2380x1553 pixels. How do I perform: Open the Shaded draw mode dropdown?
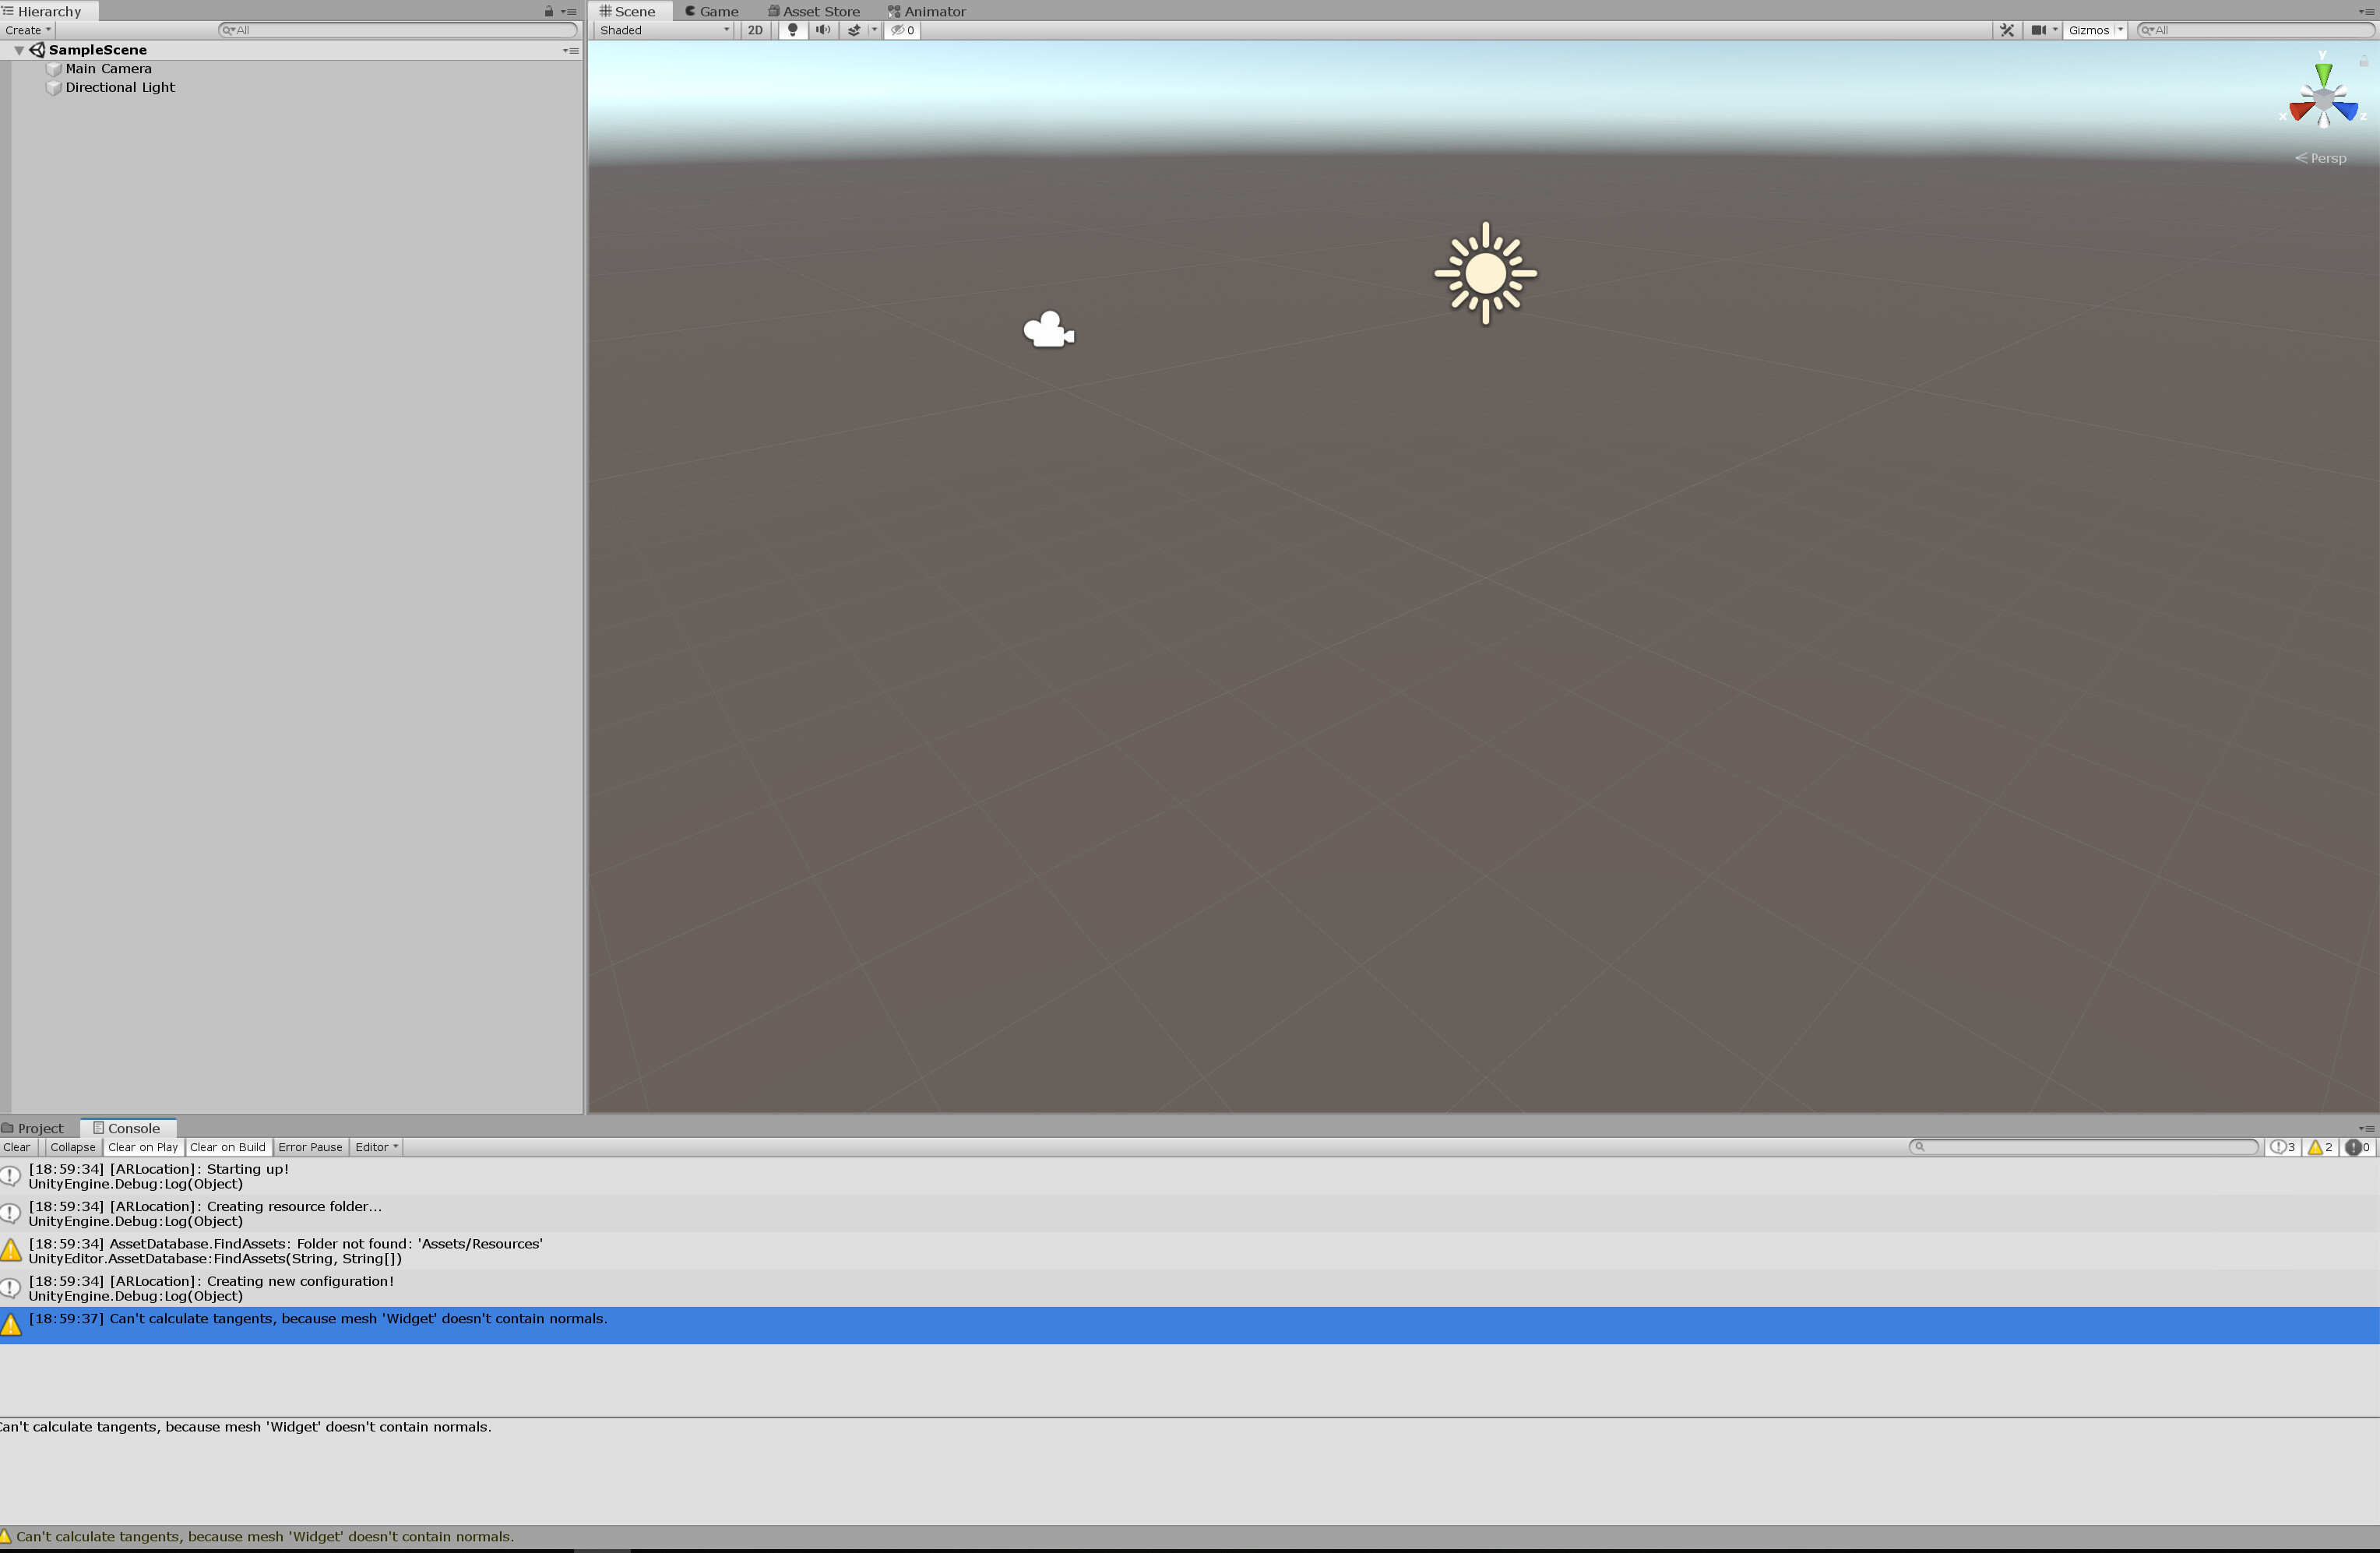tap(663, 30)
